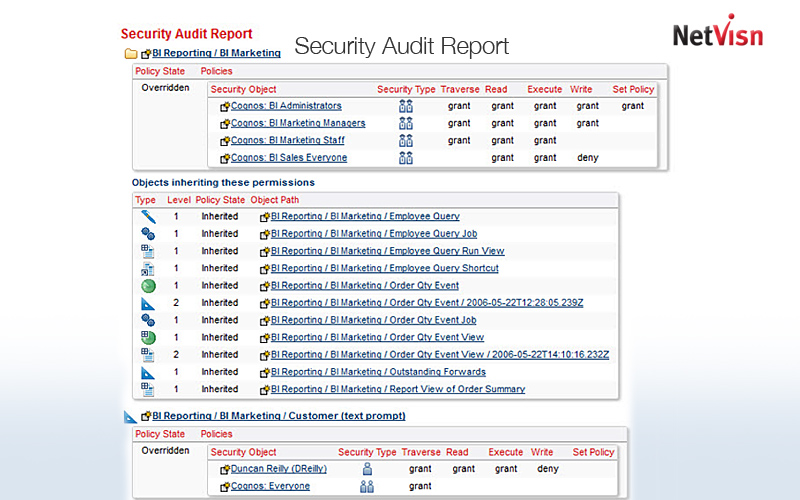This screenshot has width=800, height=500.
Task: Click the single user icon in Duncan Reilly row
Action: pos(367,469)
